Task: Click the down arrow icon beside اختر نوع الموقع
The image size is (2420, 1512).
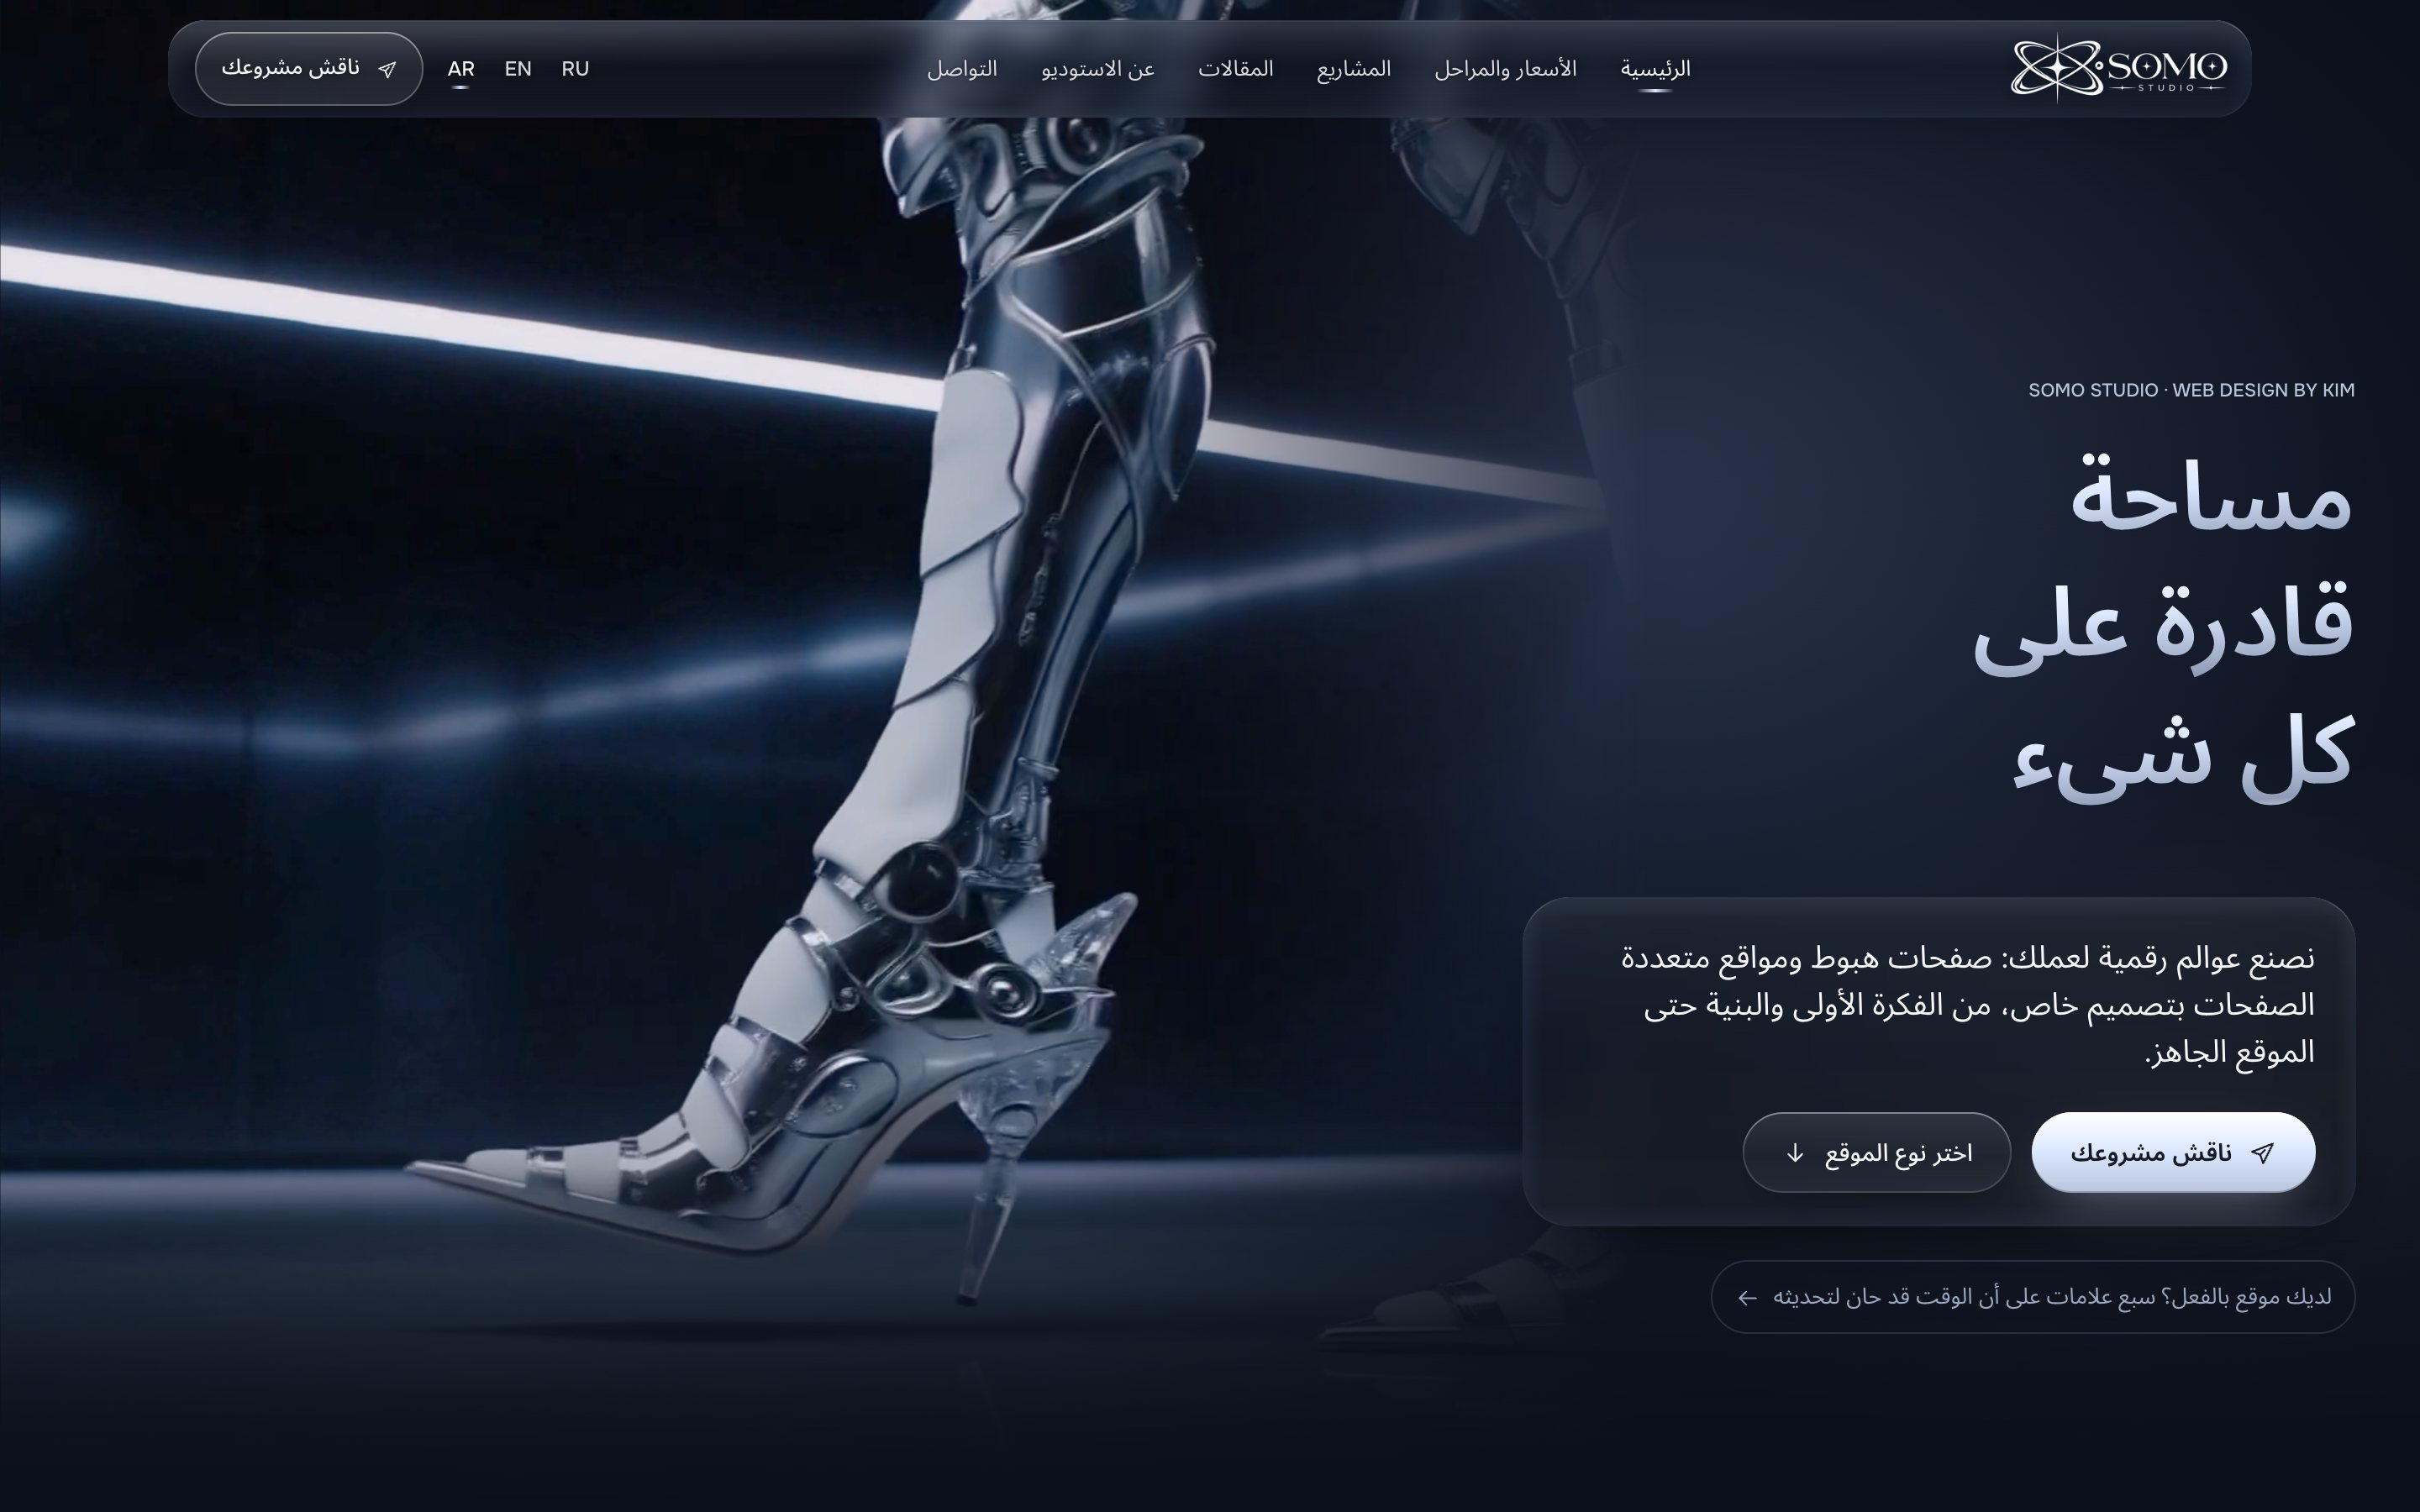Action: tap(1795, 1153)
